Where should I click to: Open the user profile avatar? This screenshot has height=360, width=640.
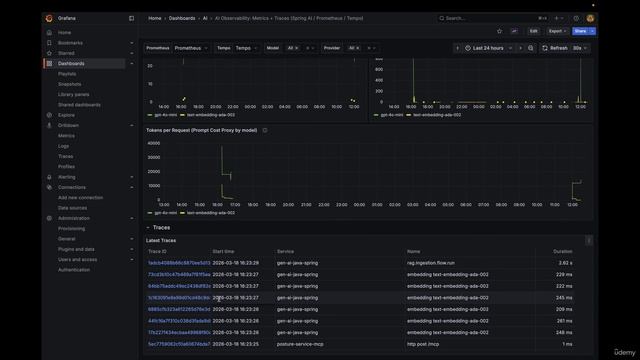point(590,18)
